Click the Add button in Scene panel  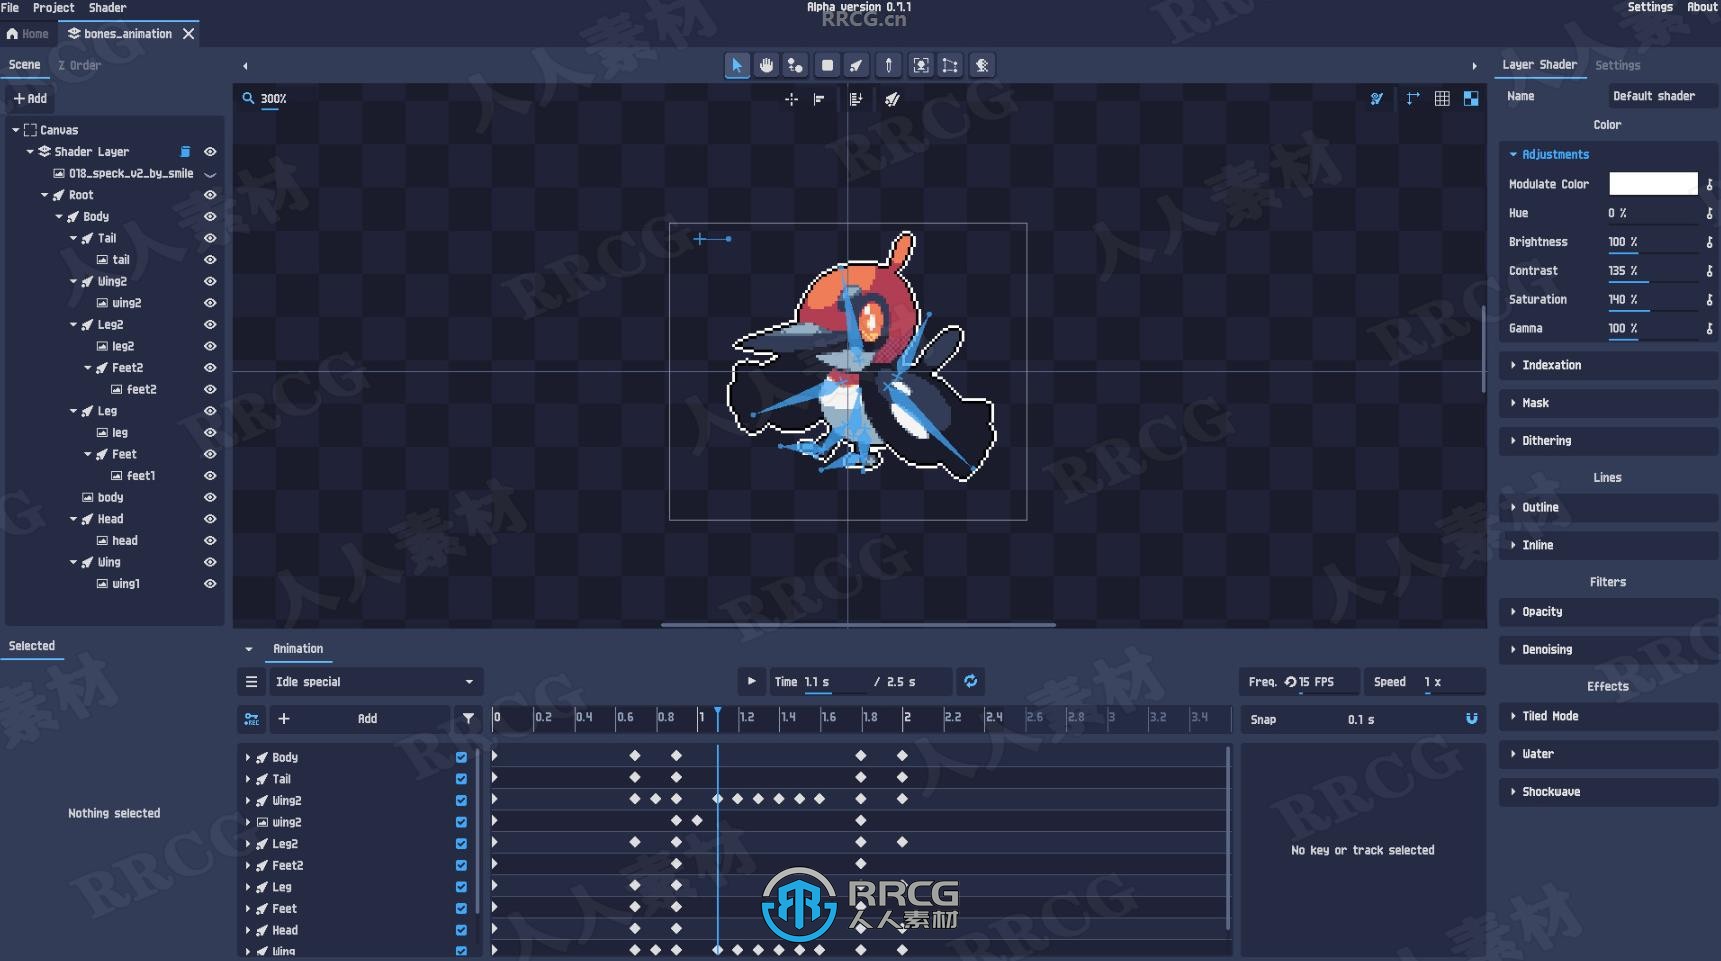pyautogui.click(x=30, y=99)
